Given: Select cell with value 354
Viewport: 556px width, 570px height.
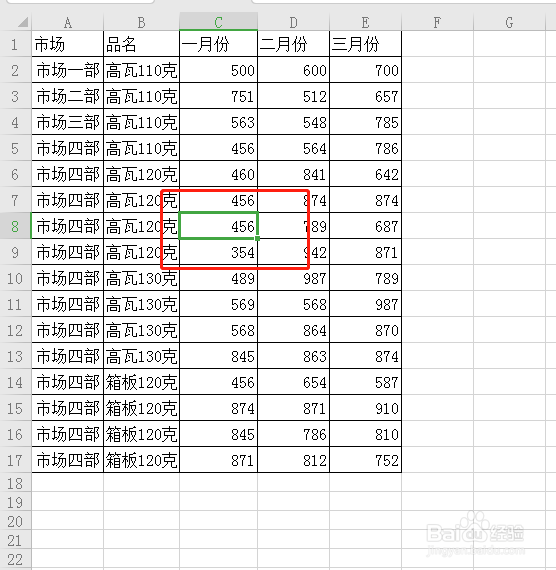Looking at the screenshot, I should pos(219,252).
